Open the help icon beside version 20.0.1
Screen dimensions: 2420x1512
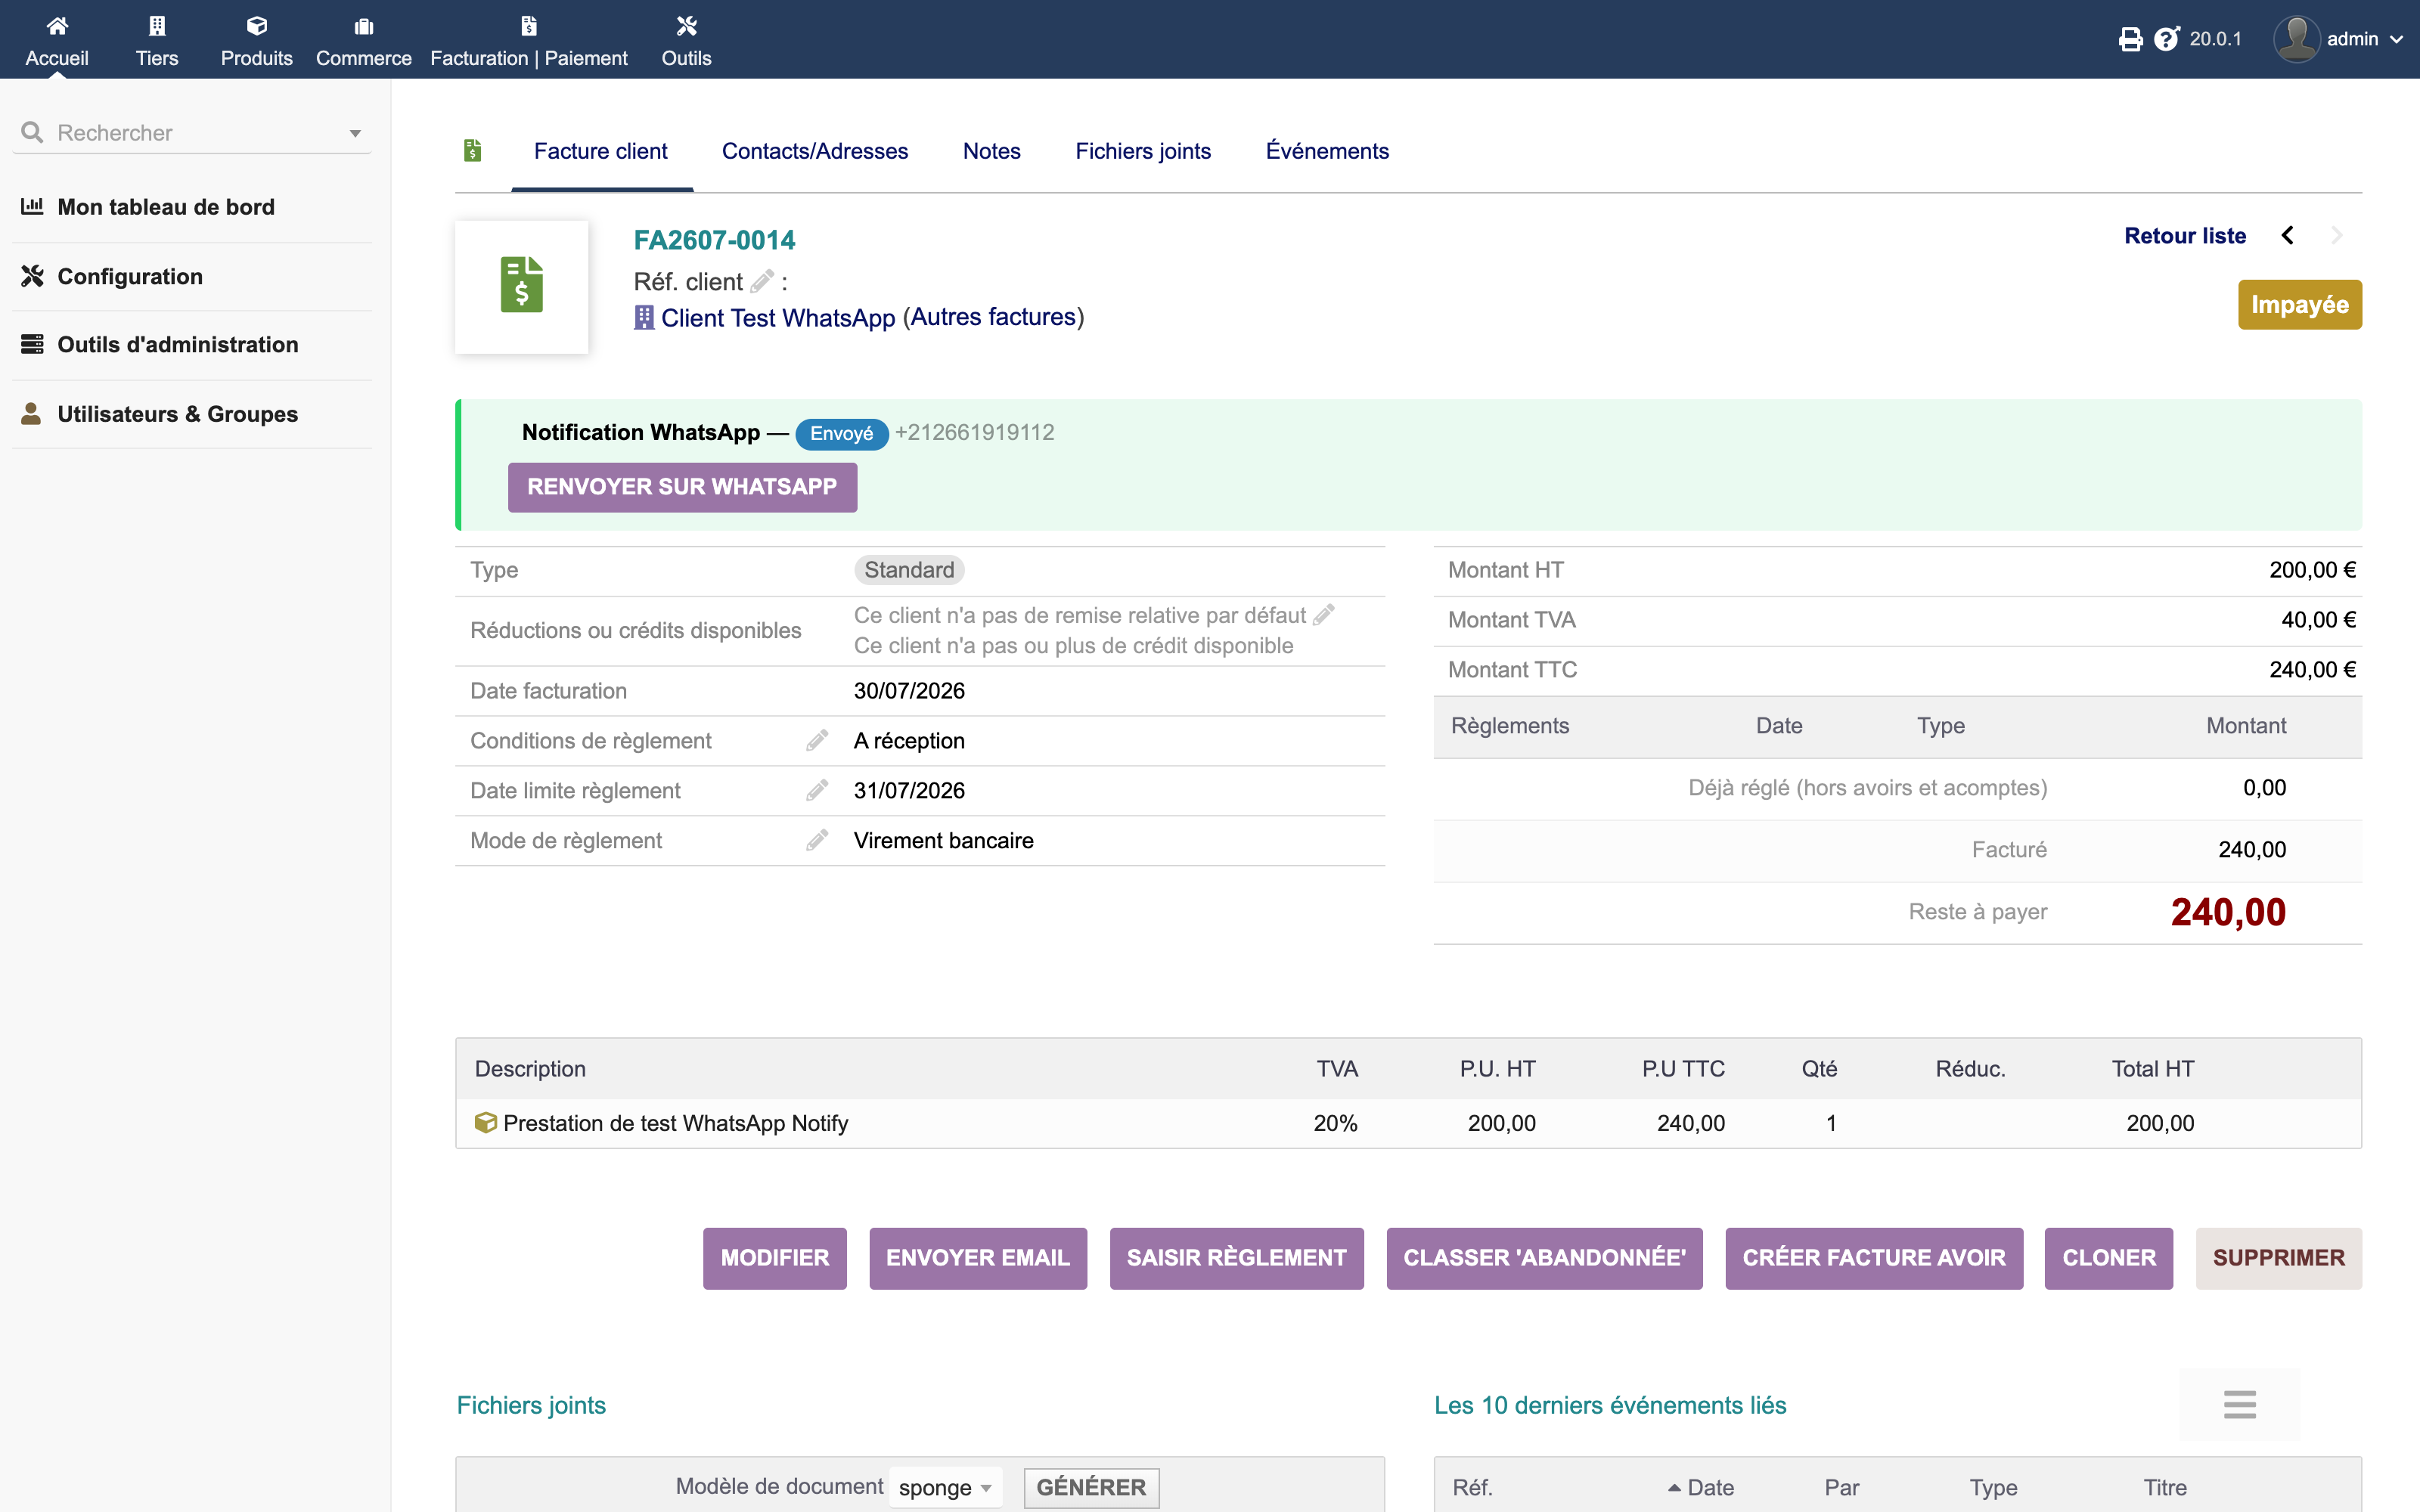pos(2166,39)
